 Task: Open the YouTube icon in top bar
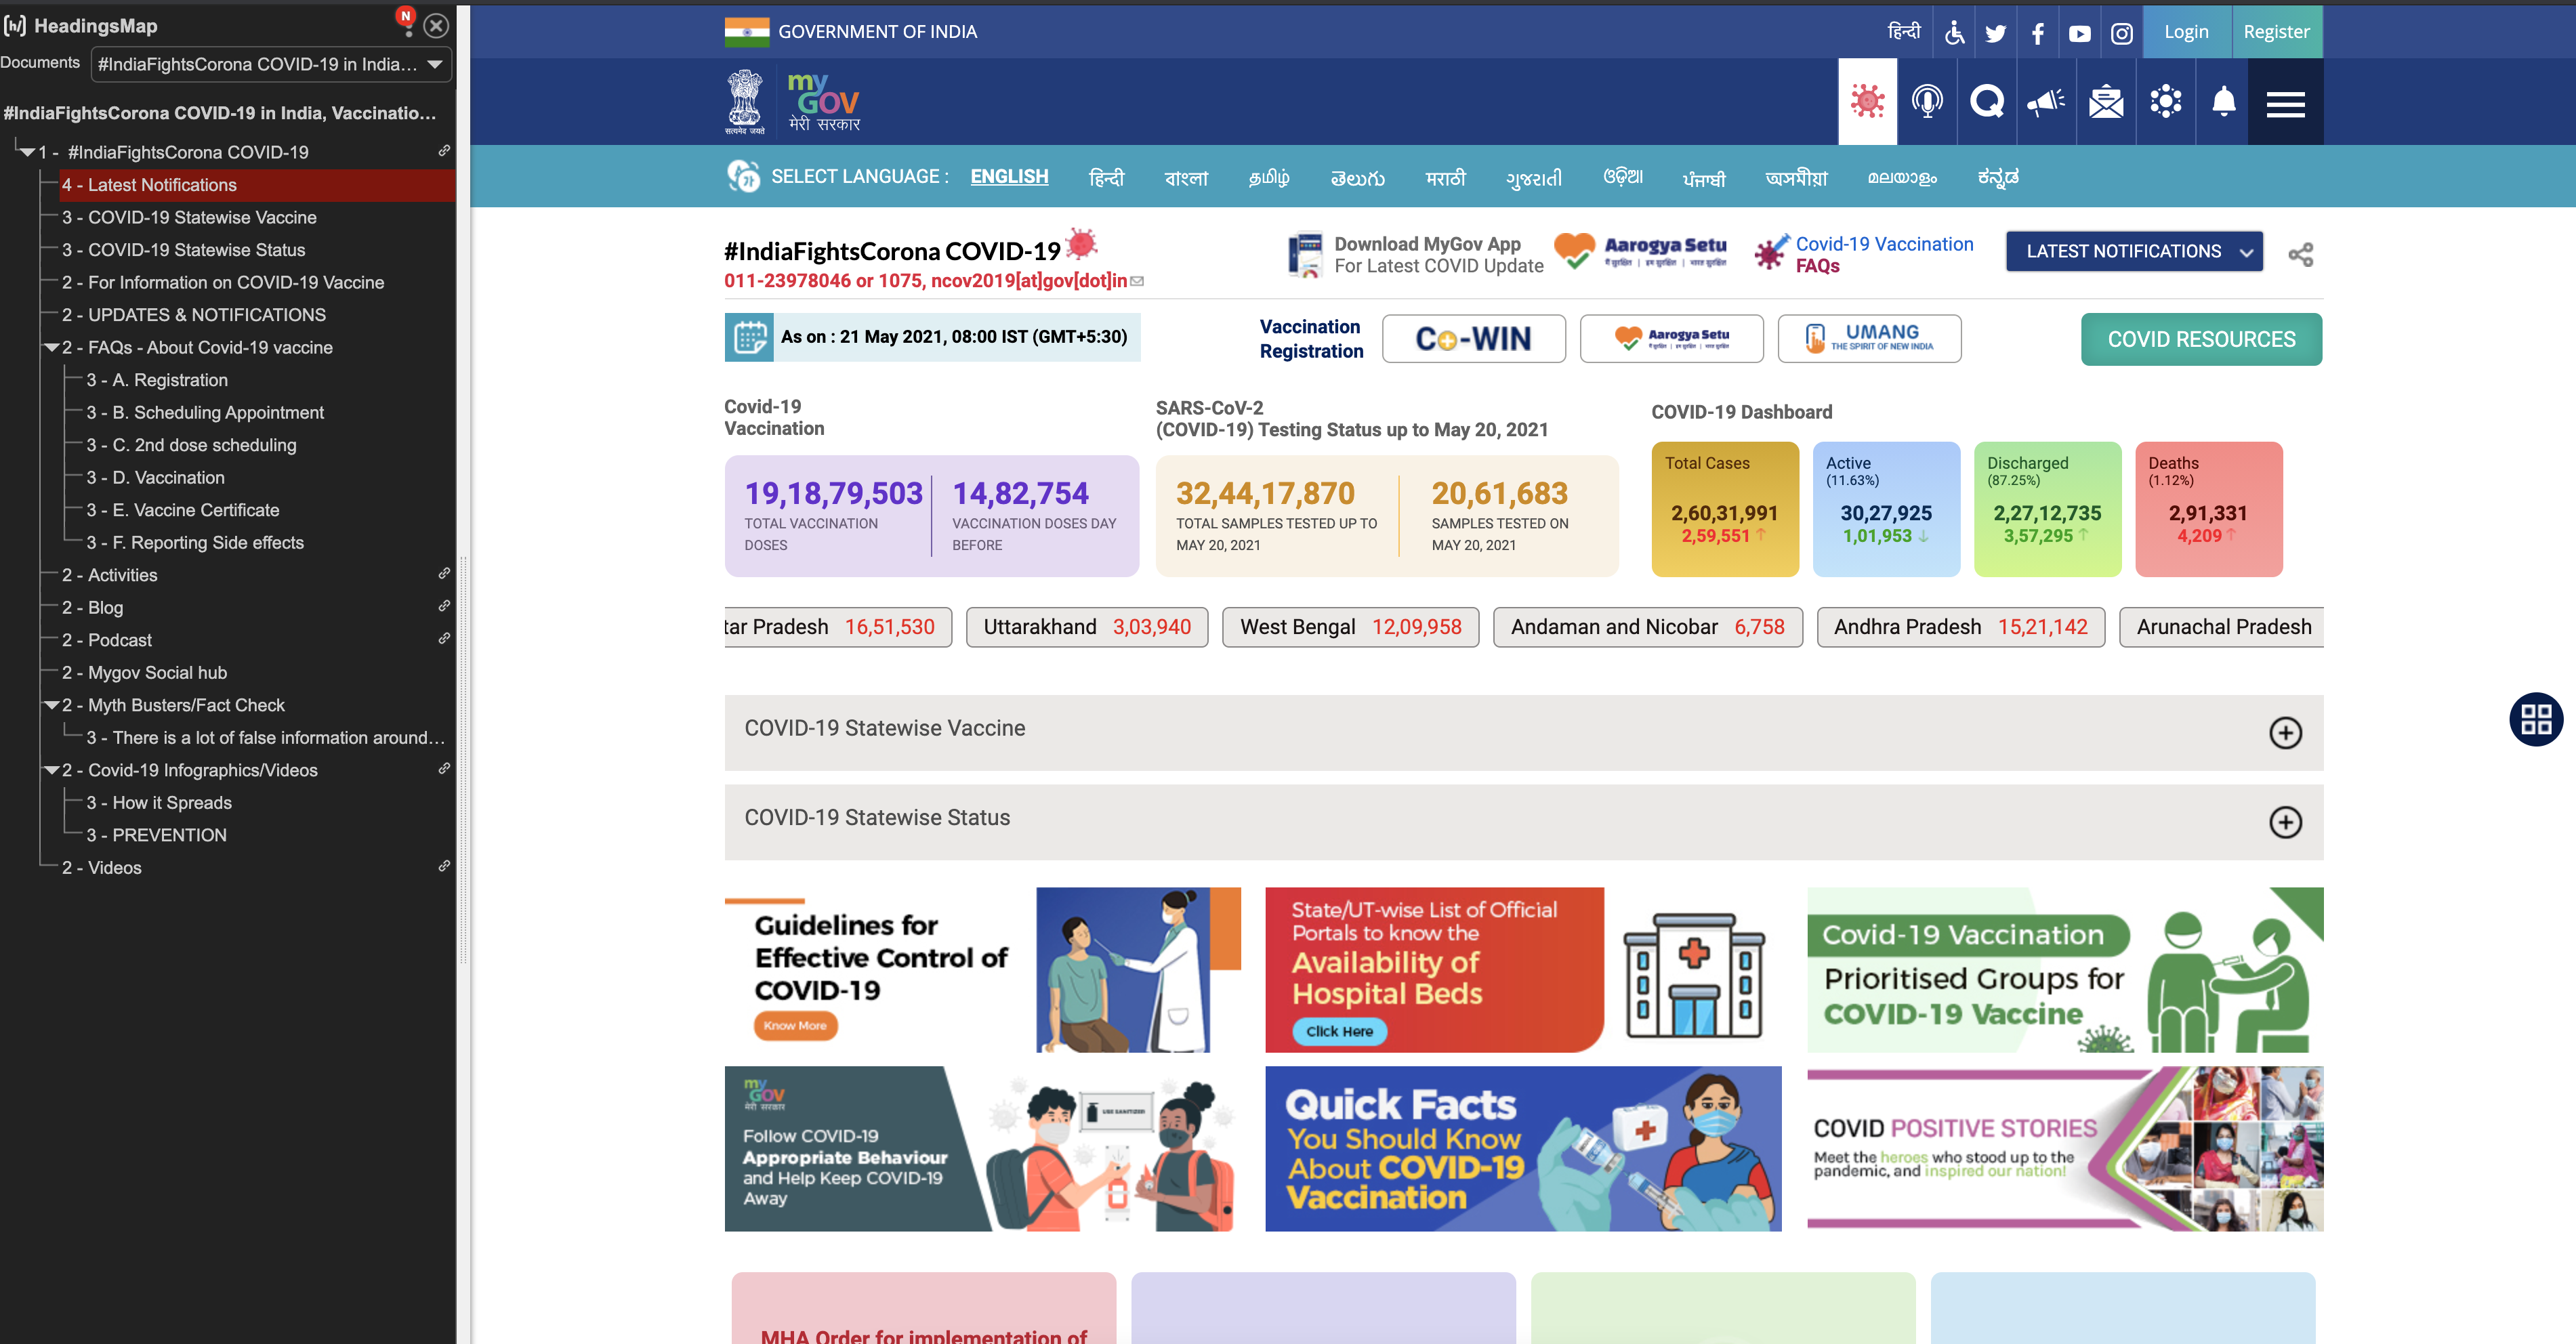click(2080, 33)
